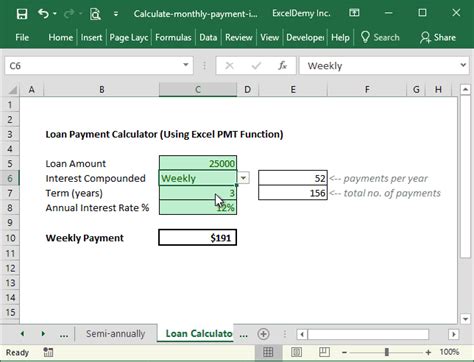Click the Insert Function fx icon

[283, 66]
